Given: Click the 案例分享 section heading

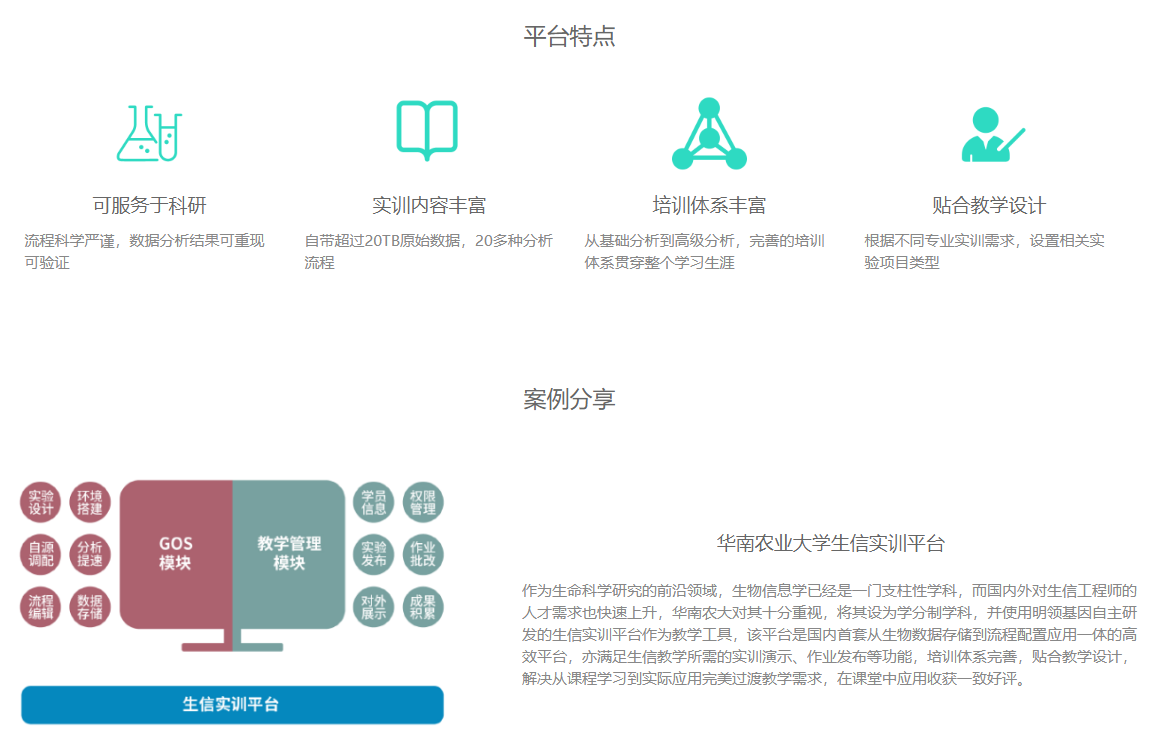Looking at the screenshot, I should 569,399.
